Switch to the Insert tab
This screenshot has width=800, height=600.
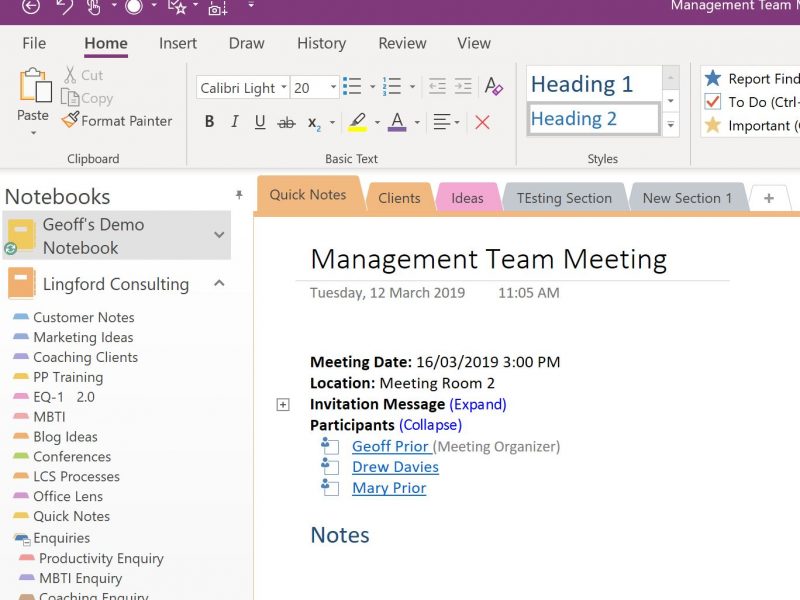[x=178, y=43]
